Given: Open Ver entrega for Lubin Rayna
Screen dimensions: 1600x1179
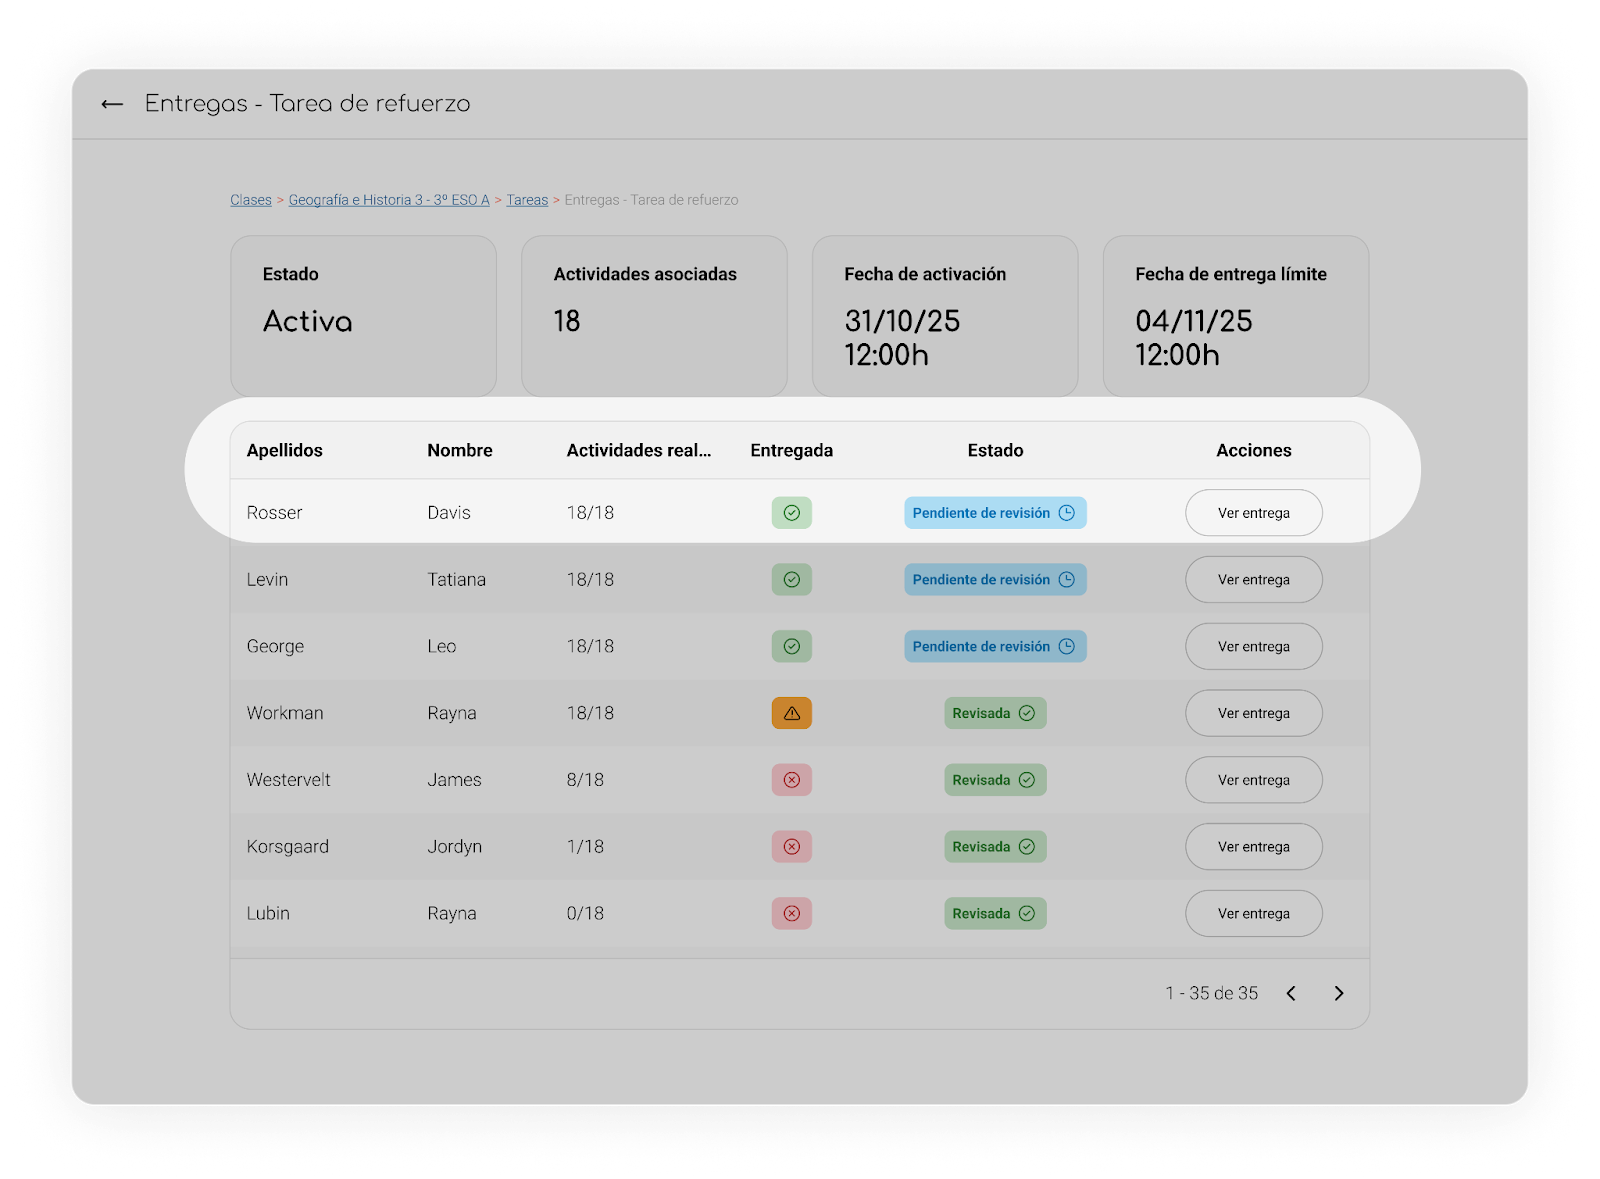Looking at the screenshot, I should click(x=1254, y=913).
